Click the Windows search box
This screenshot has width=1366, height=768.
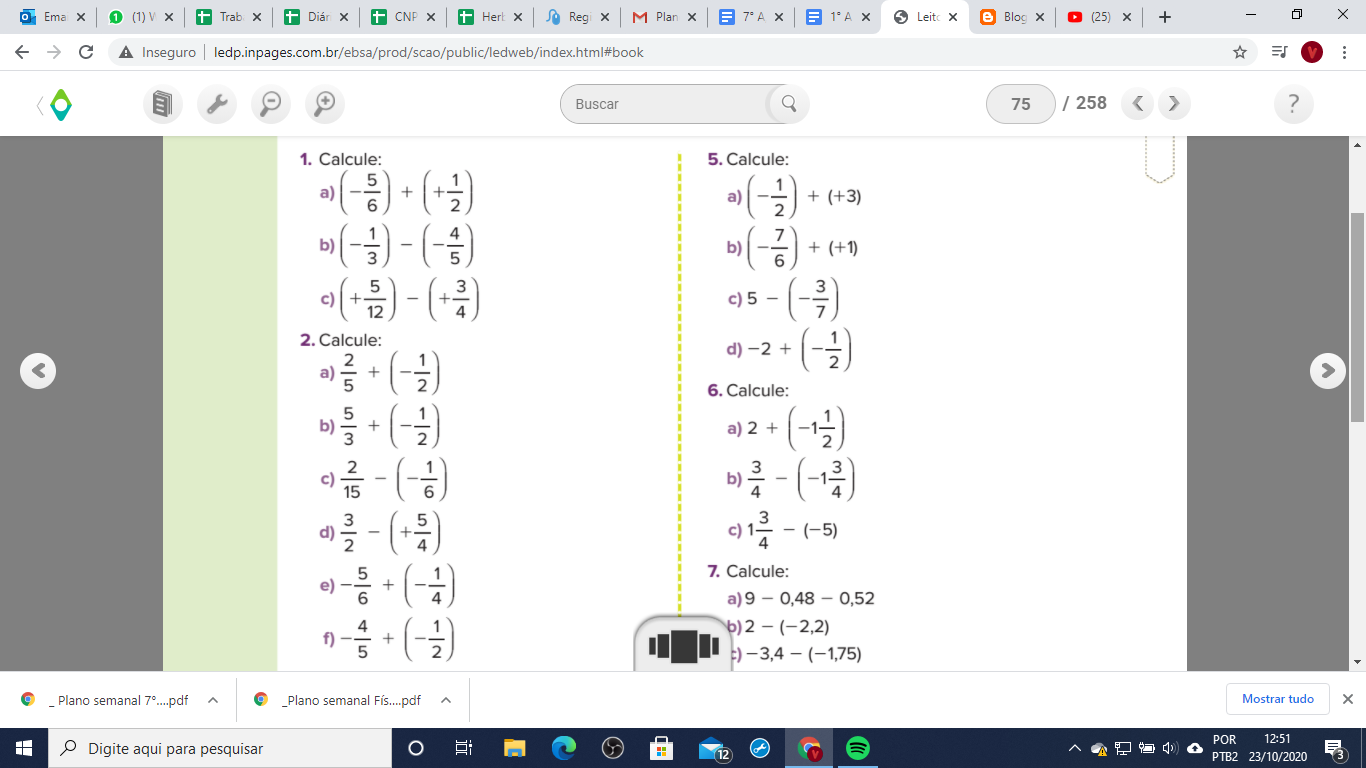(219, 748)
